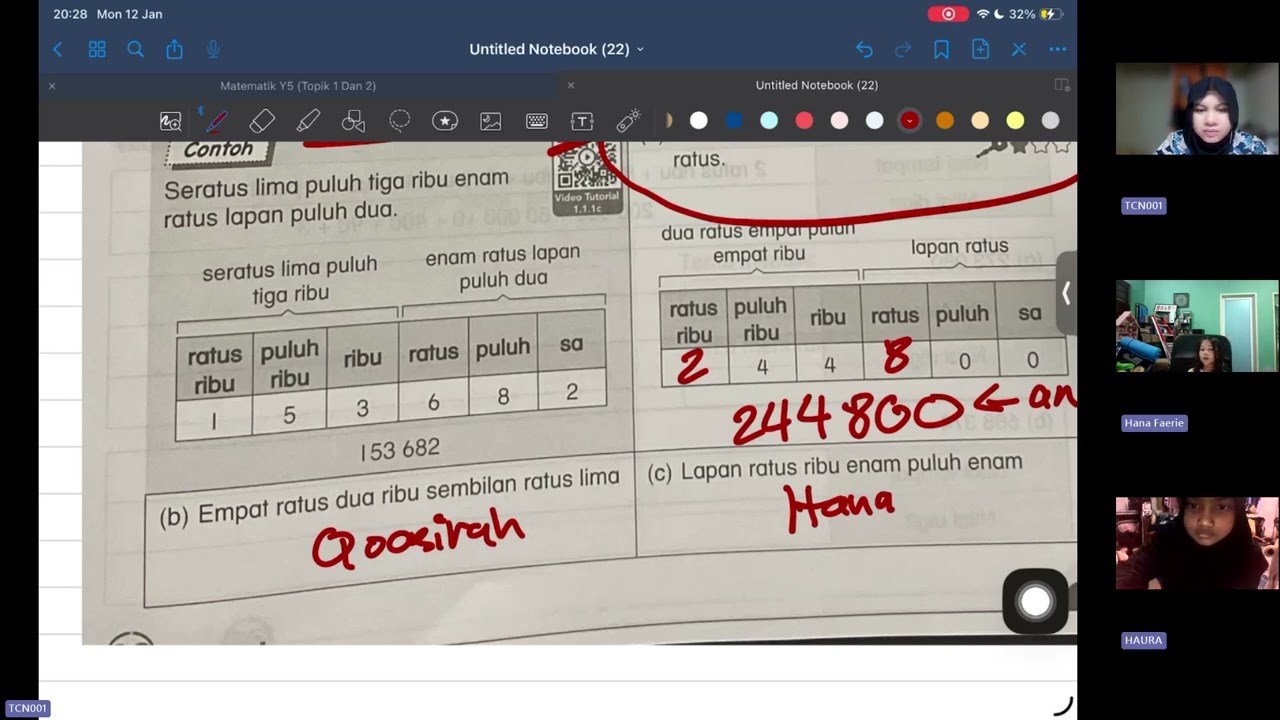This screenshot has height=720, width=1280.
Task: Select the Hana Faerie participant video
Action: (1197, 326)
